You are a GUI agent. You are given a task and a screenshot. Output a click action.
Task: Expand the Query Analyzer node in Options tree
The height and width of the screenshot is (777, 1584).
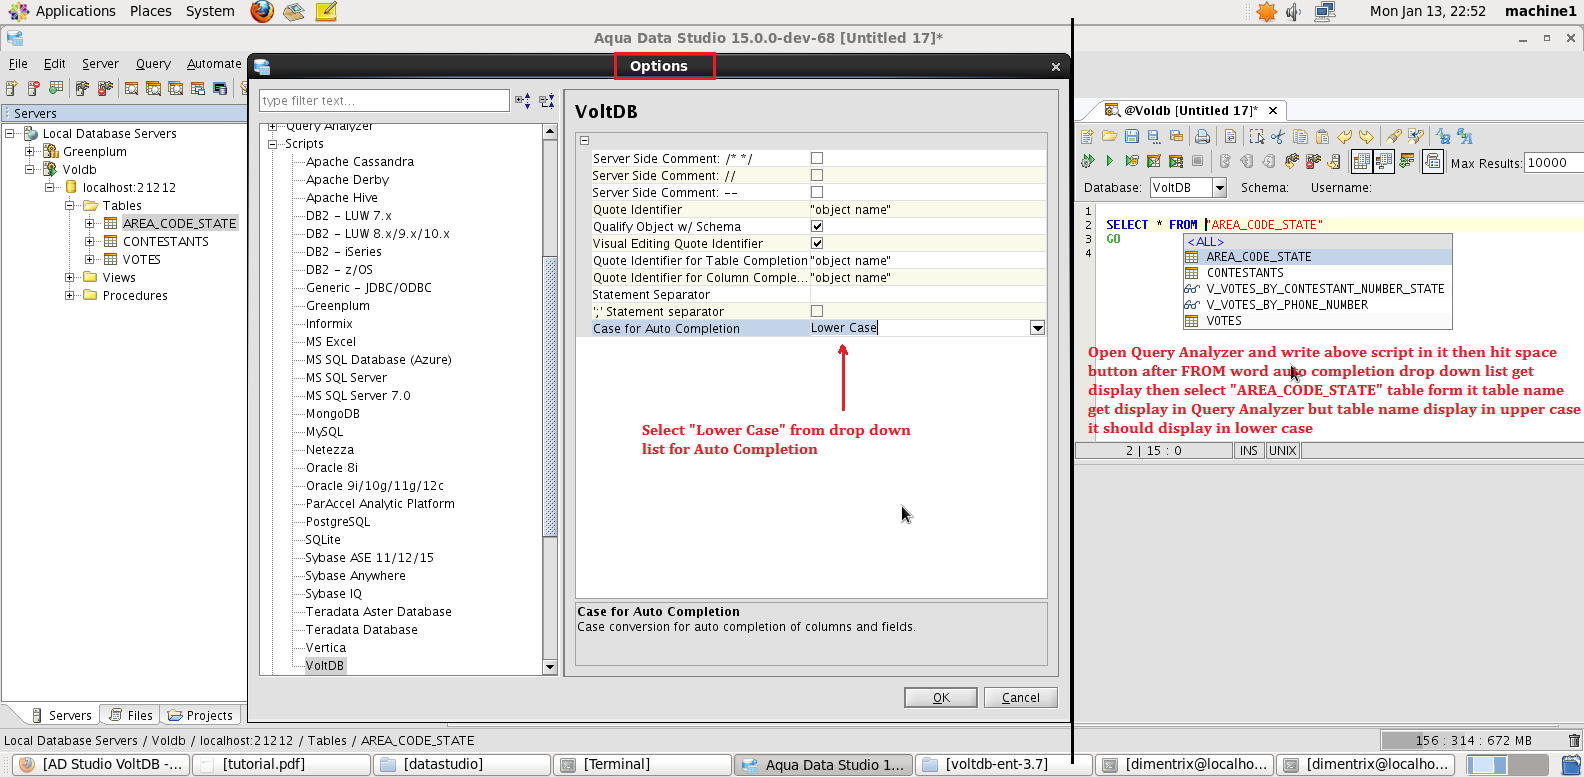(272, 127)
